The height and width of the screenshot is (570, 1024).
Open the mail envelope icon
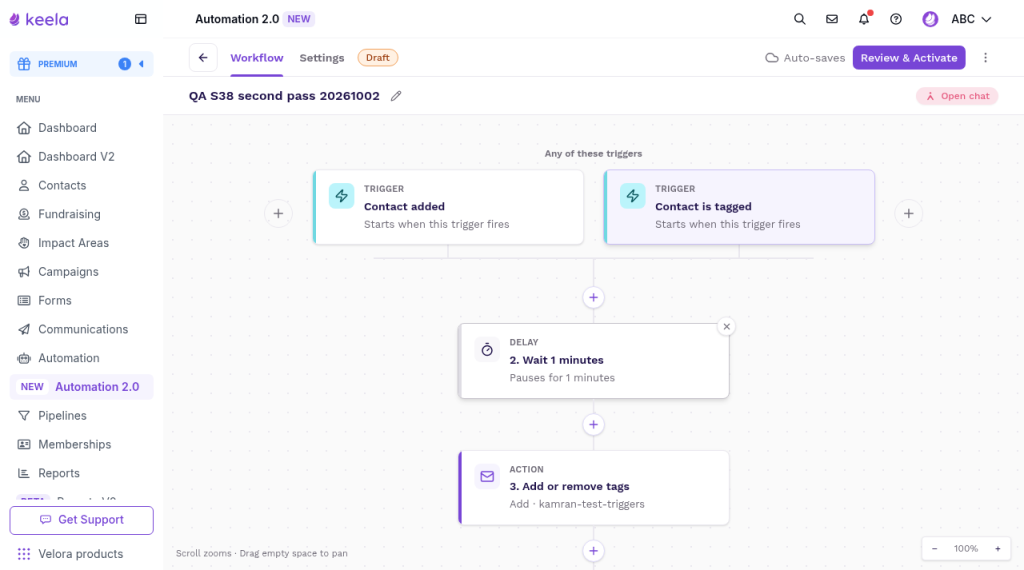(x=831, y=19)
